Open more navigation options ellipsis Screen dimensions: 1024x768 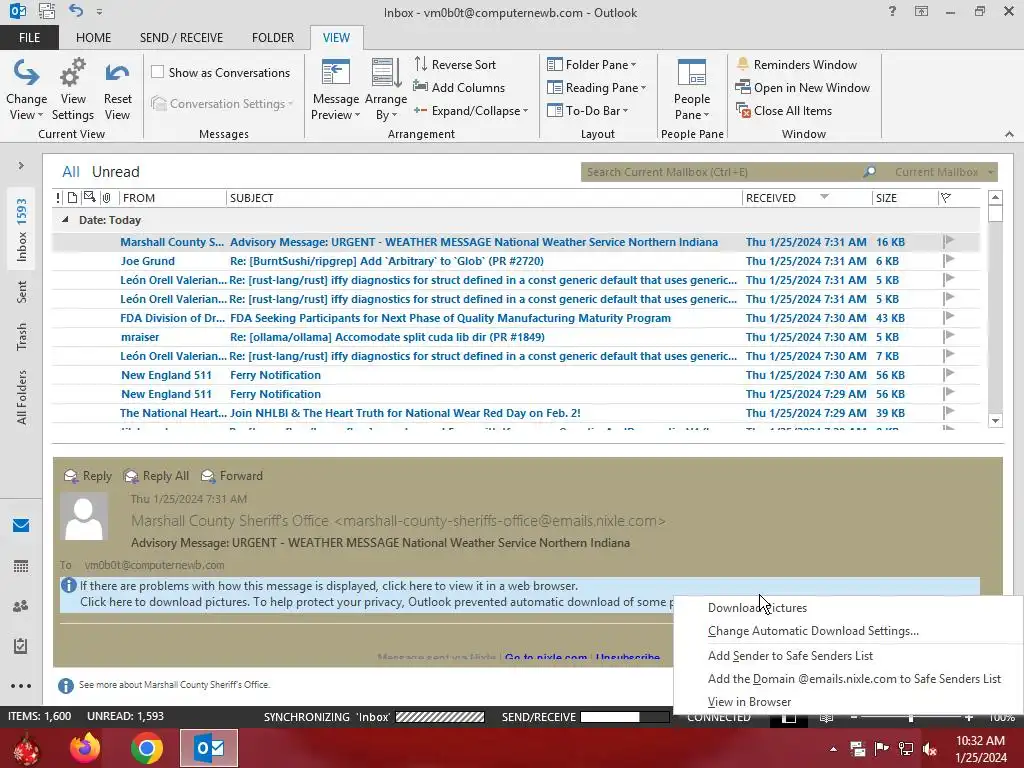coord(21,686)
